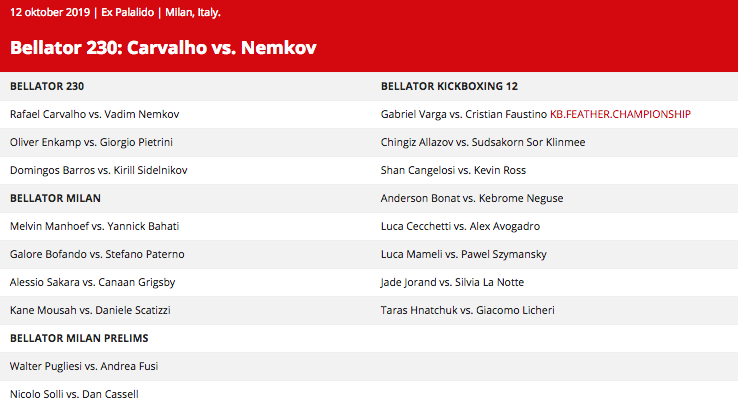
Task: Select Luca Mameli vs. Pawel Szymansky fight
Action: coord(467,254)
